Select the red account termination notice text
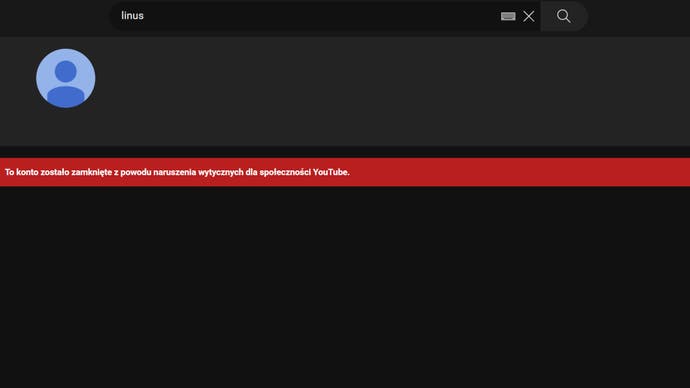Screen dimensions: 690x388 point(177,172)
